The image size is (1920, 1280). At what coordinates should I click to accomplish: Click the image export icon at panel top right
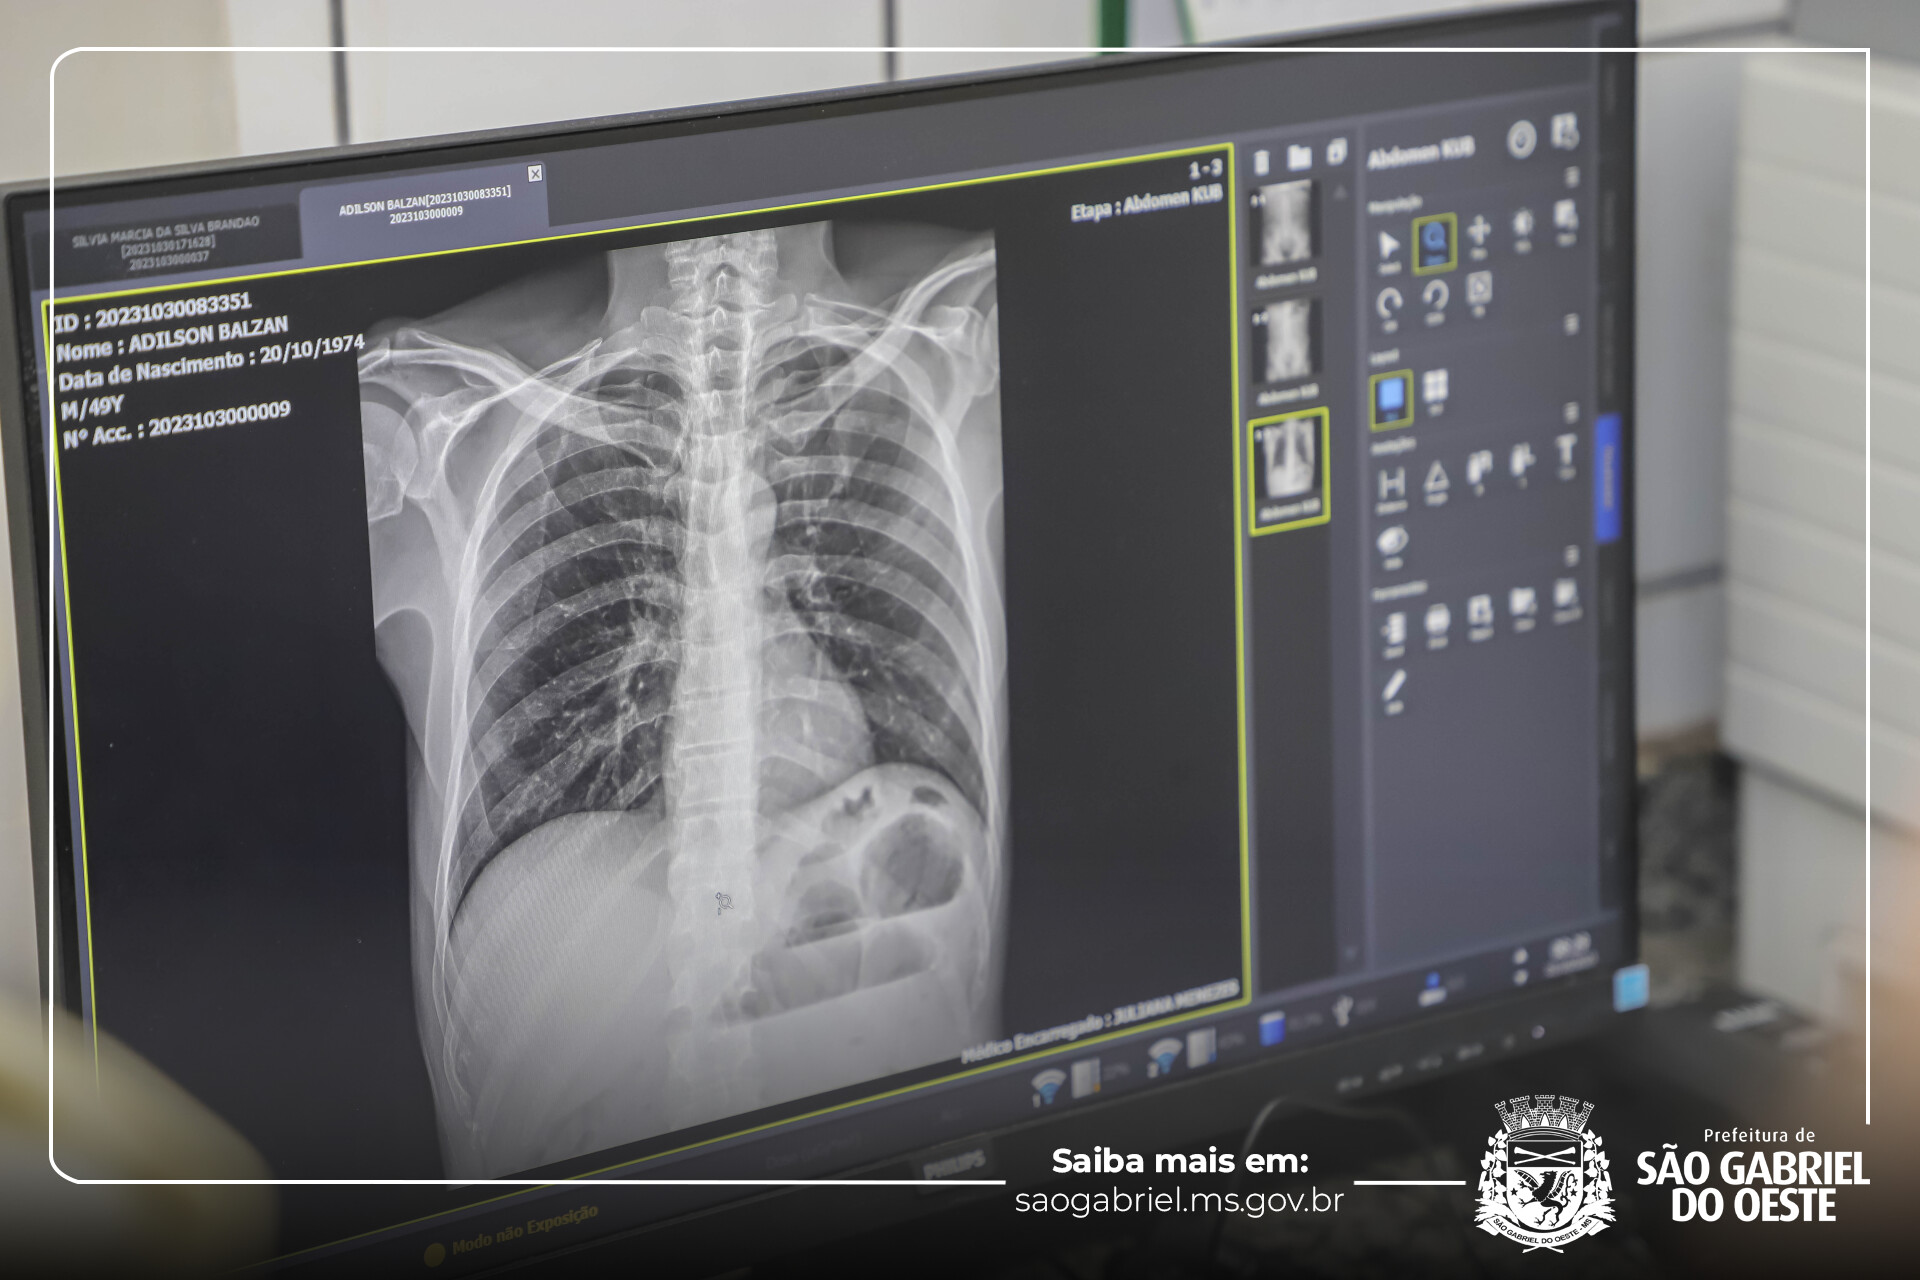click(x=1565, y=132)
